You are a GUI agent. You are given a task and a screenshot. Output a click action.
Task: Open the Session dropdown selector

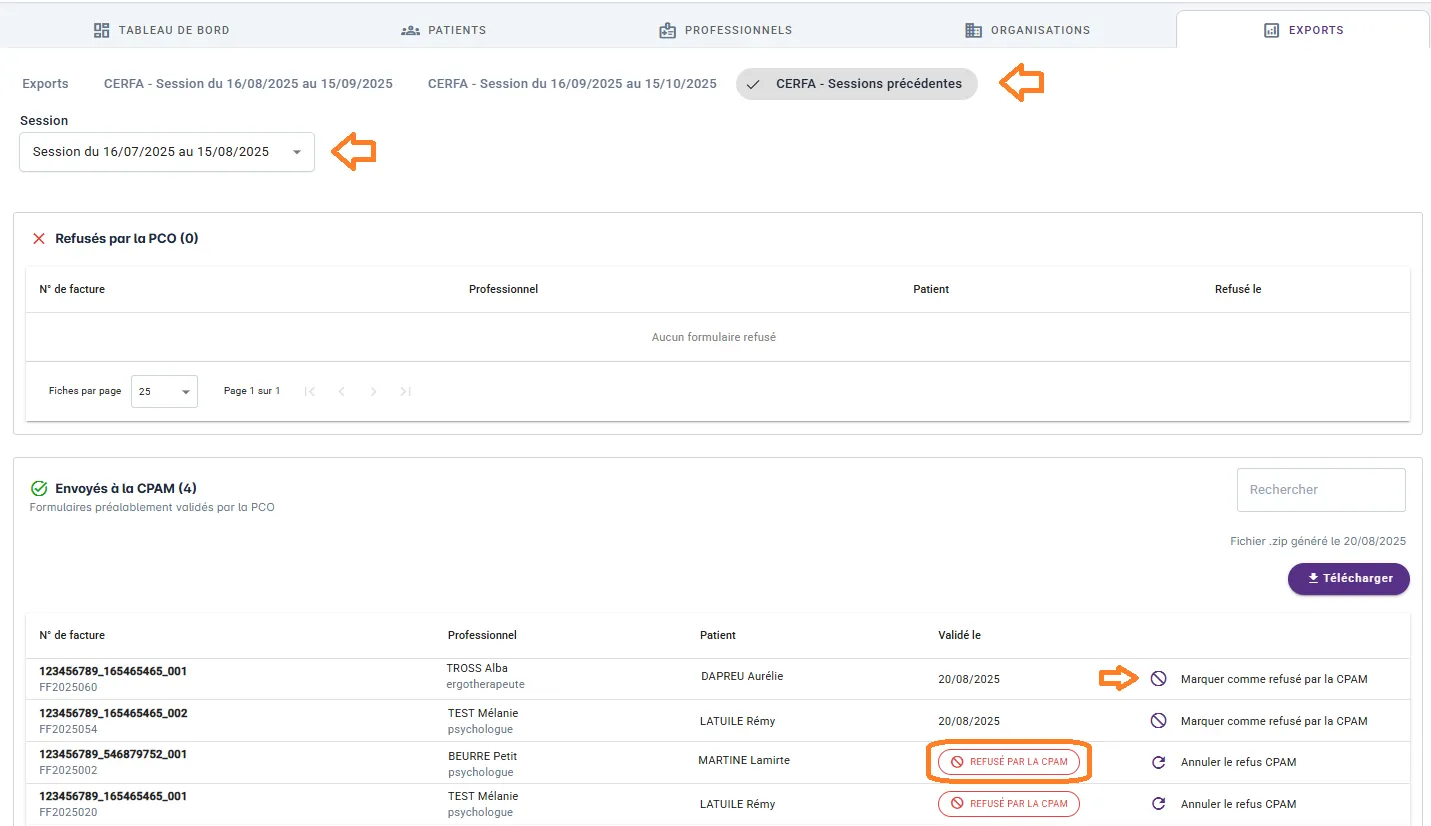tap(167, 152)
